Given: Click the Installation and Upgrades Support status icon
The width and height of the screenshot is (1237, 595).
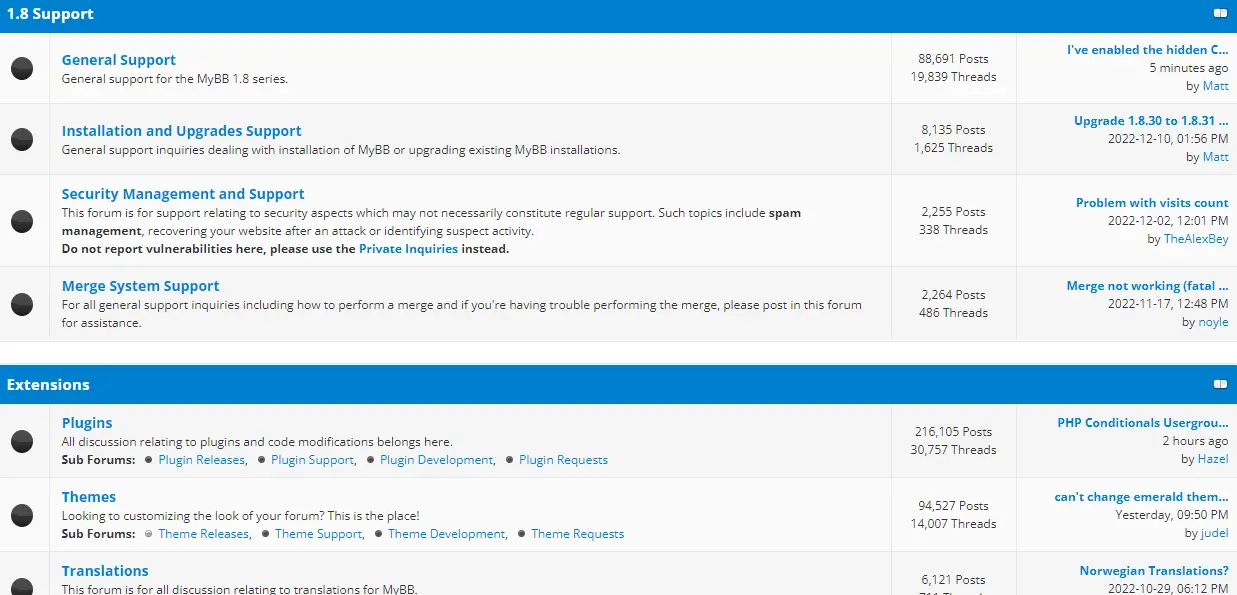Looking at the screenshot, I should tap(22, 139).
